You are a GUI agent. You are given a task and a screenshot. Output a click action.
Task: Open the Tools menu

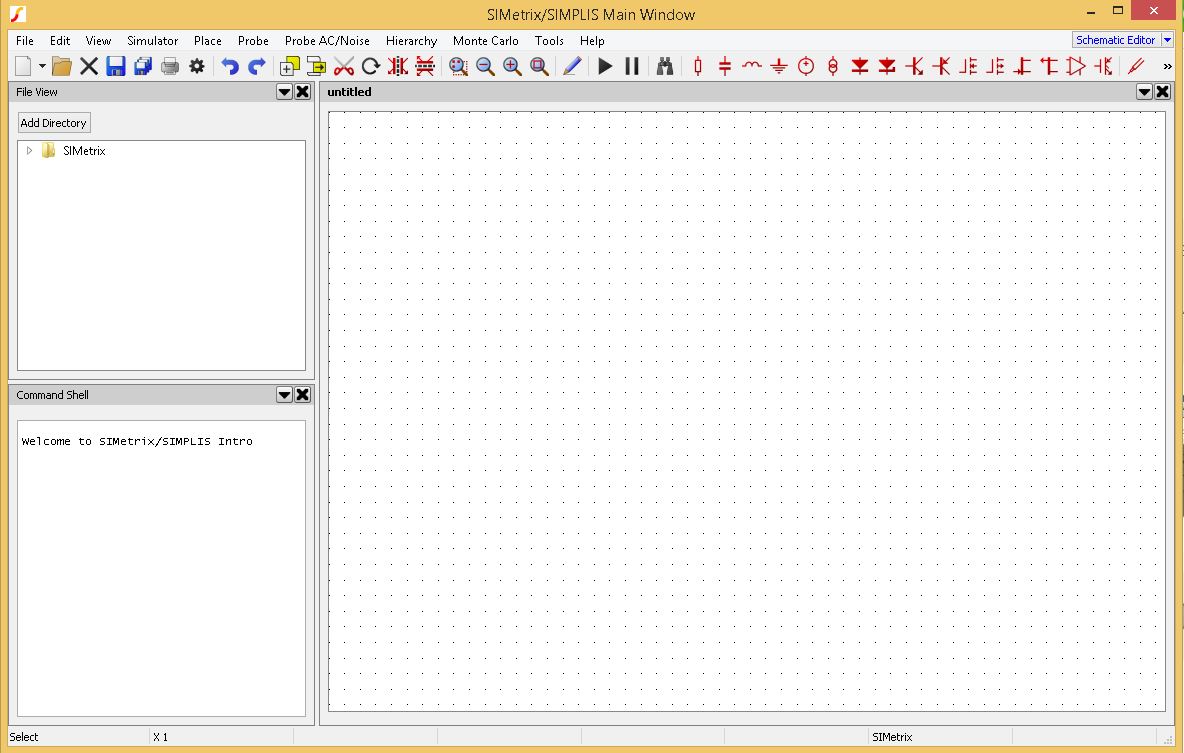tap(549, 41)
